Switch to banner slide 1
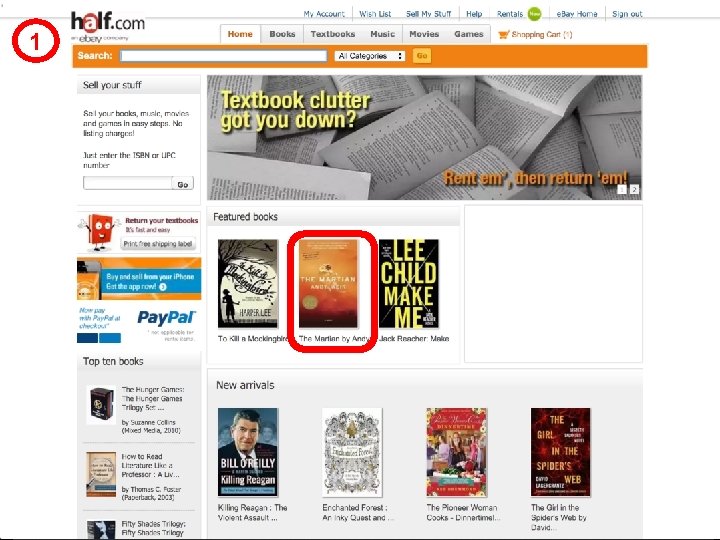 (x=622, y=189)
